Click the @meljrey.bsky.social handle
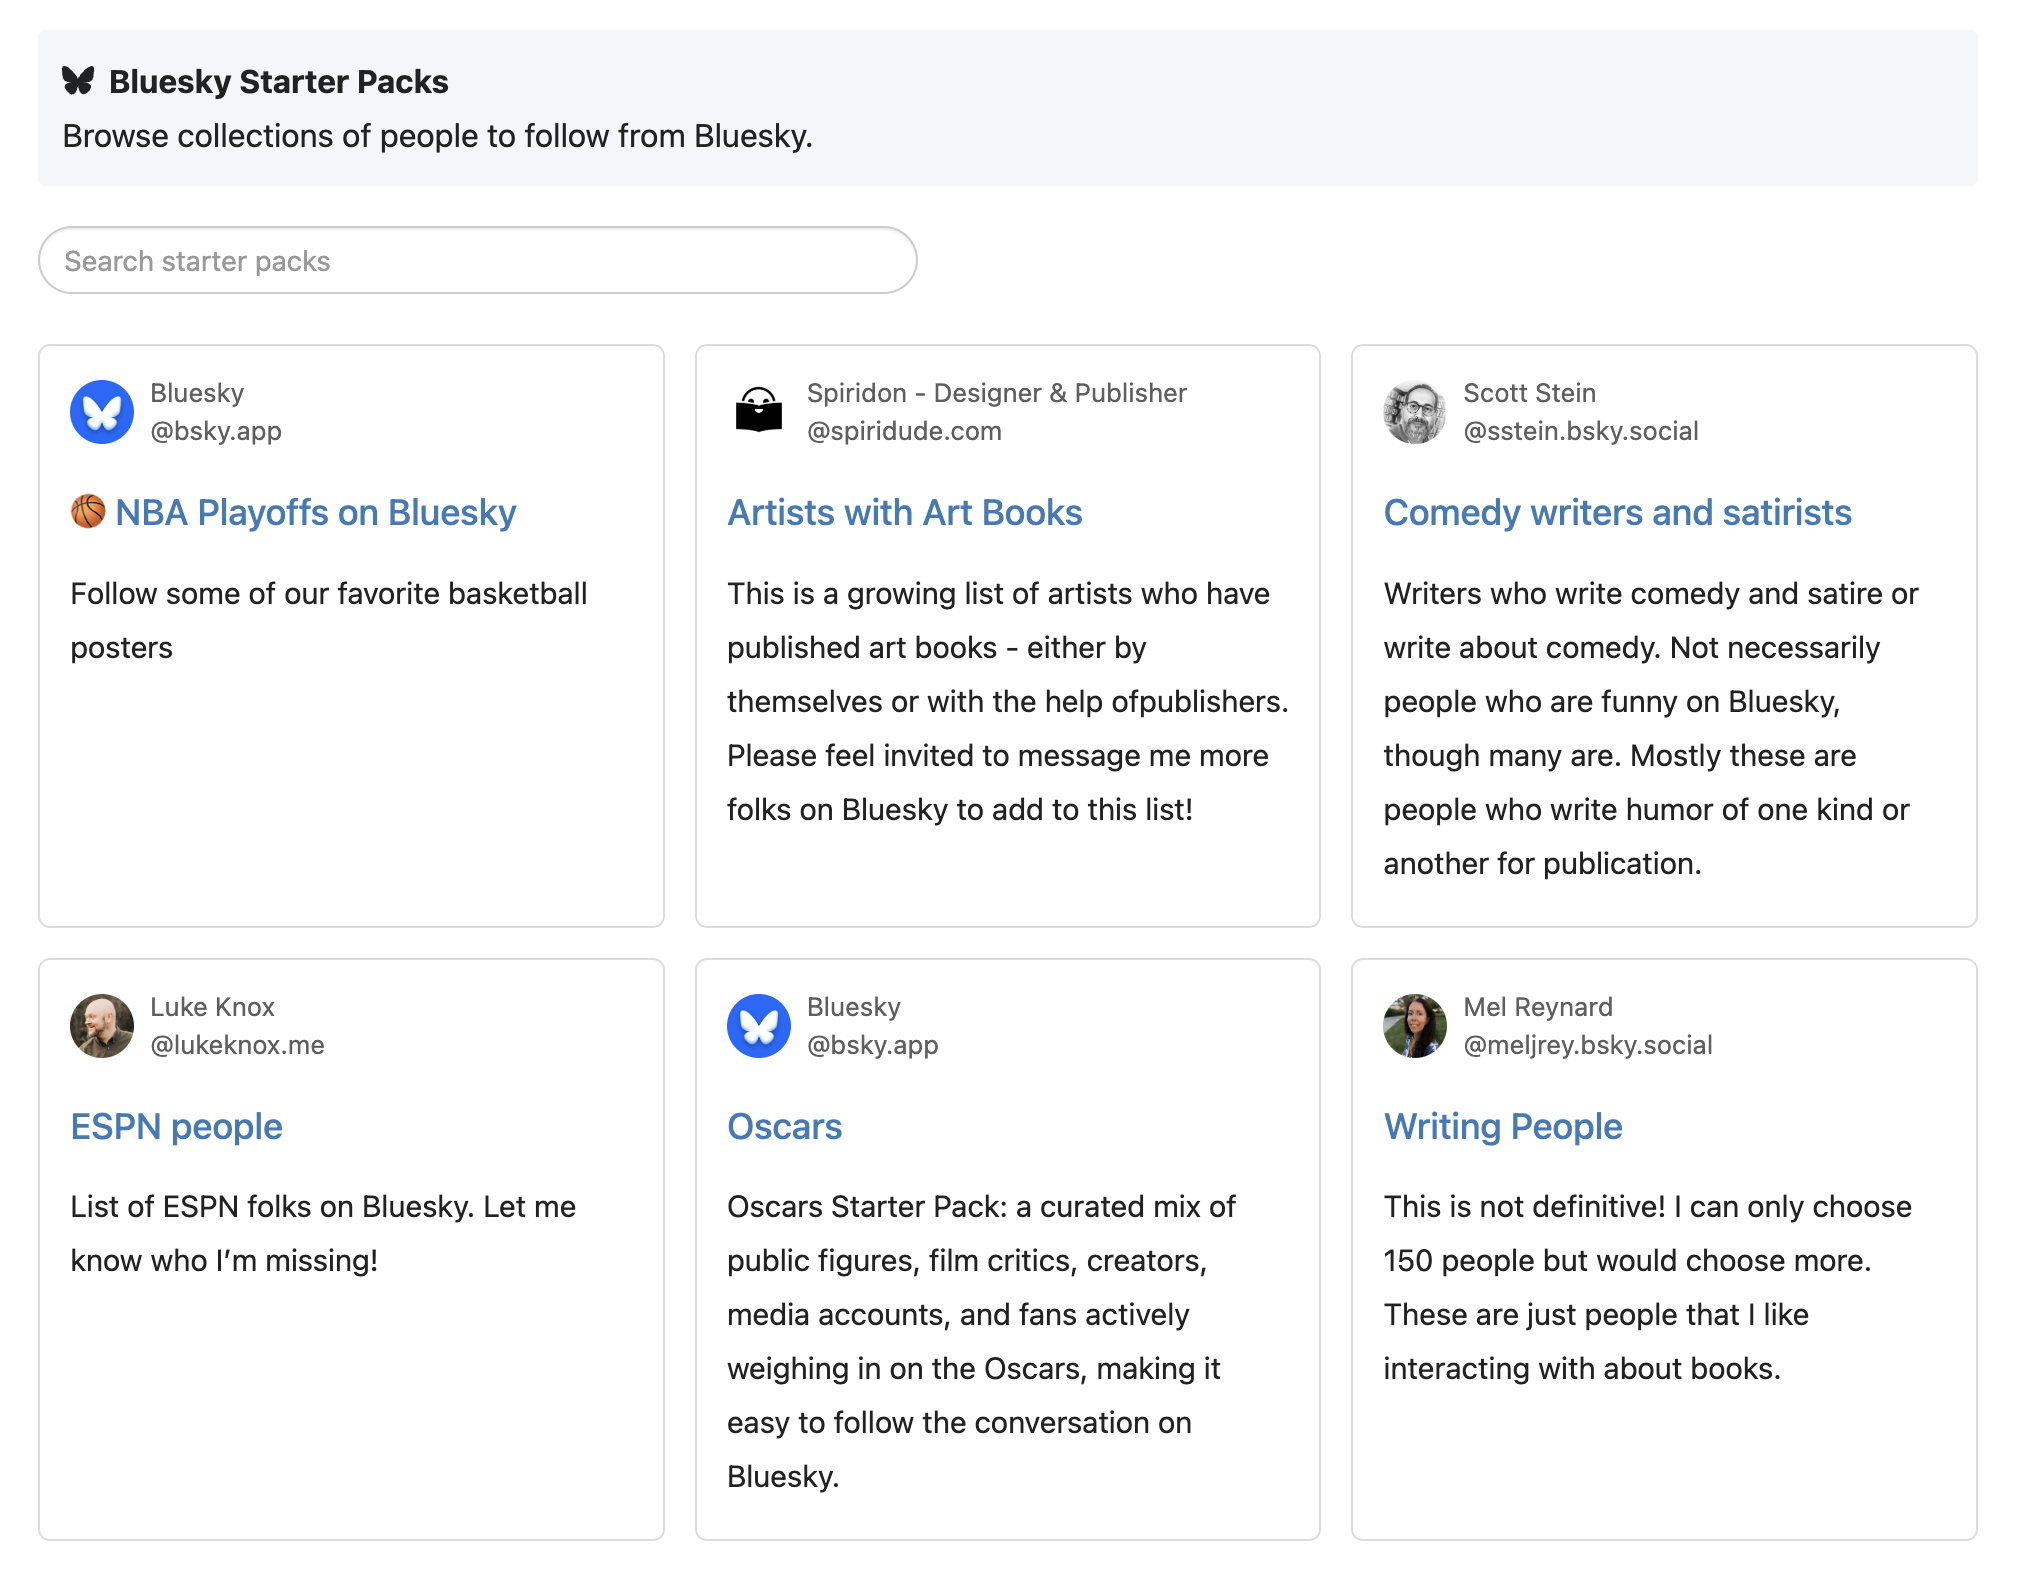 click(x=1588, y=1045)
